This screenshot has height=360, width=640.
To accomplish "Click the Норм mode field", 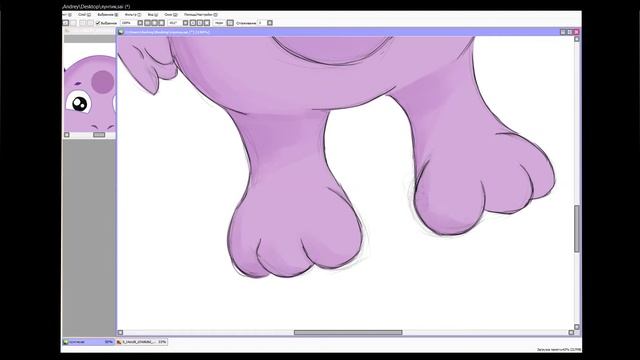I will click(x=220, y=23).
